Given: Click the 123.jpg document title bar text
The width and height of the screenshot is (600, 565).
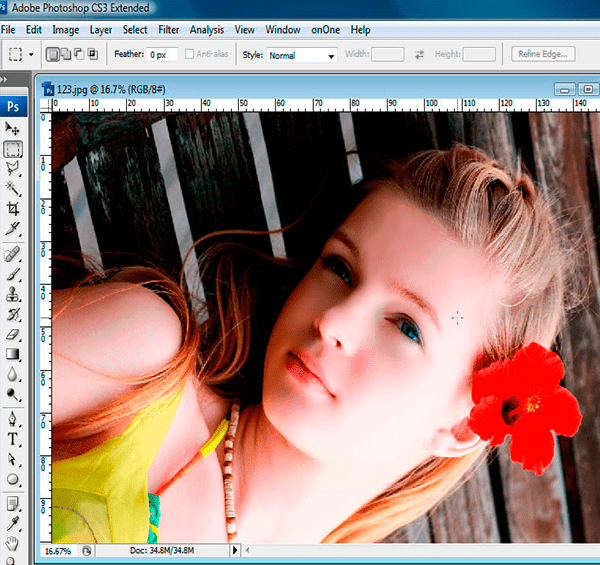Looking at the screenshot, I should 111,90.
